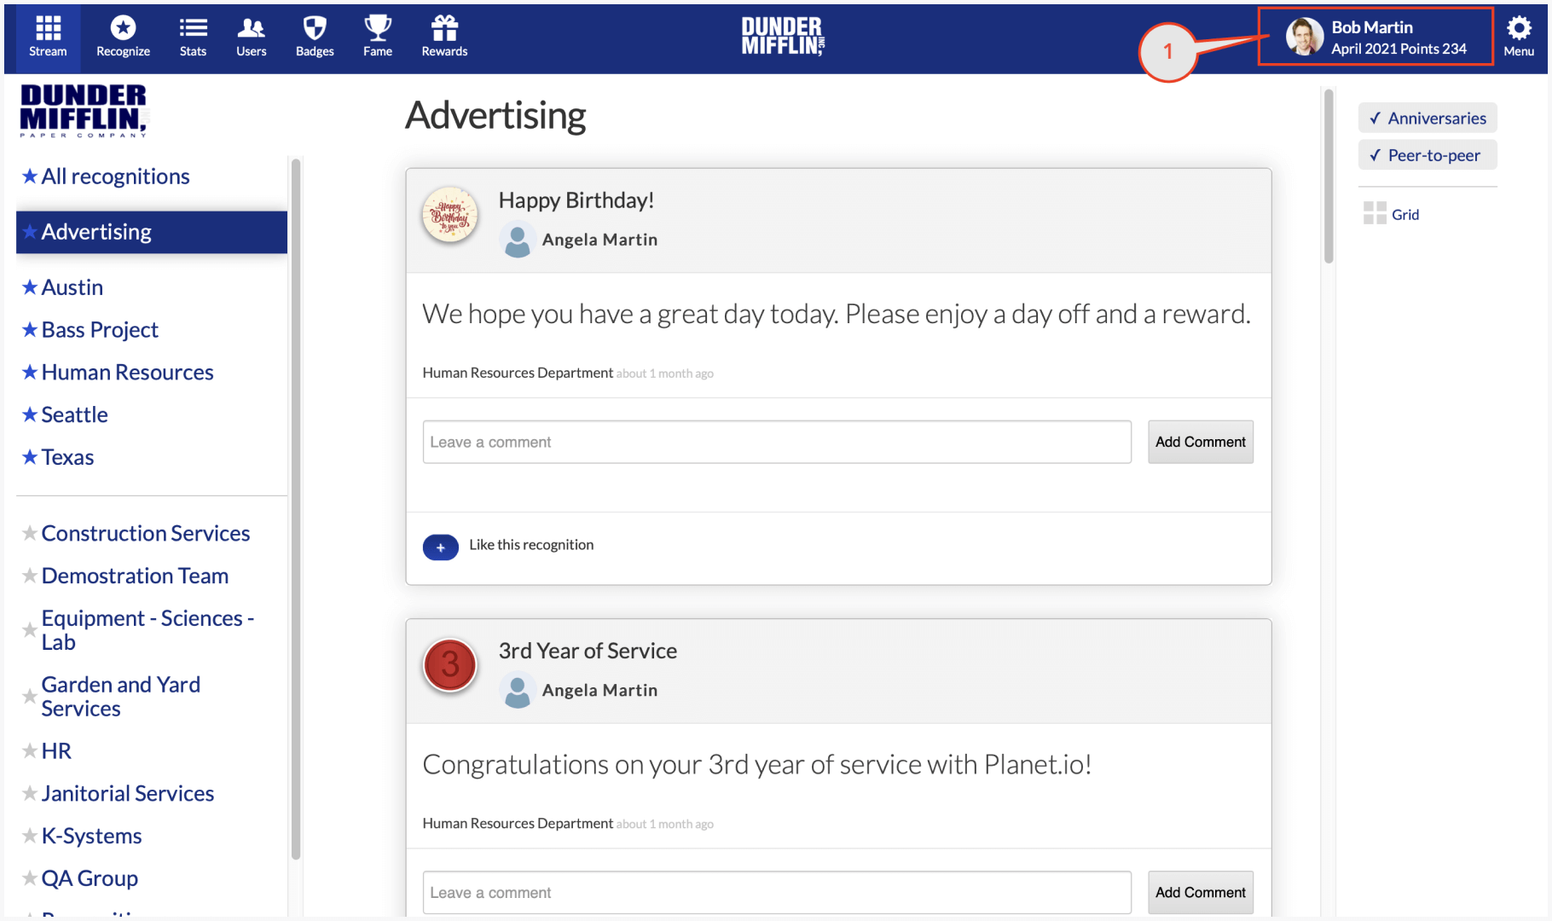Viewport: 1552px width, 921px height.
Task: Open the Fame trophy icon
Action: click(x=377, y=28)
